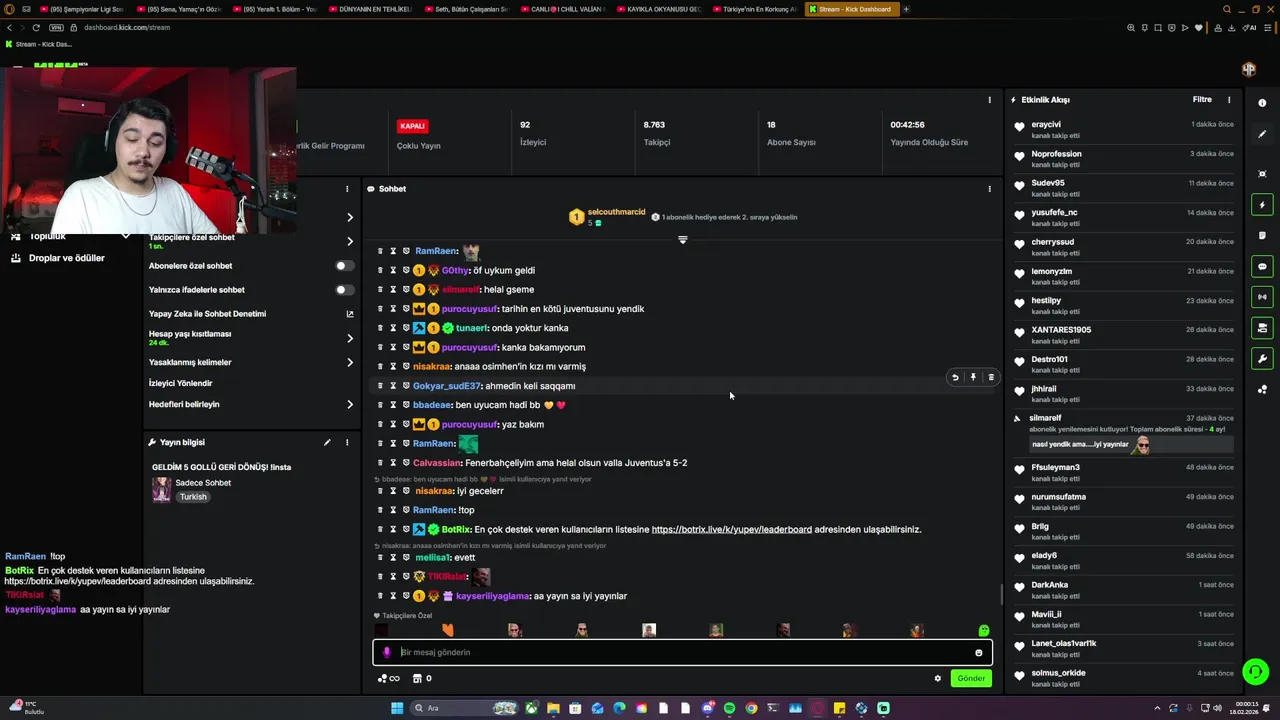Open Google Chrome from the taskbar
The height and width of the screenshot is (720, 1280).
(751, 708)
